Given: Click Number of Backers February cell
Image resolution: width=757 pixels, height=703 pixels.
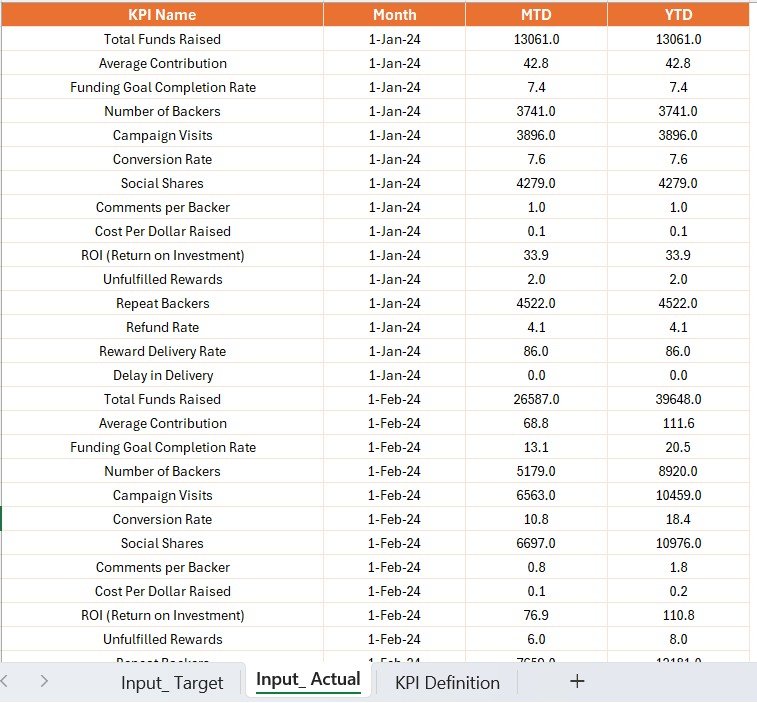Looking at the screenshot, I should click(x=162, y=471).
